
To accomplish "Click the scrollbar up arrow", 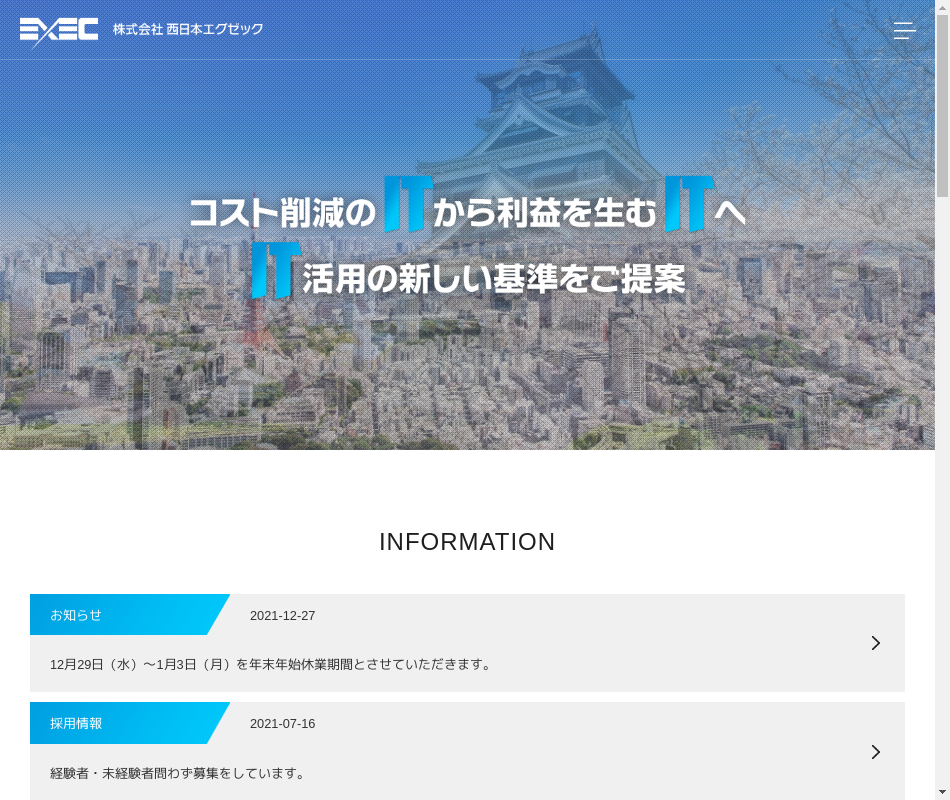I will [942, 7].
